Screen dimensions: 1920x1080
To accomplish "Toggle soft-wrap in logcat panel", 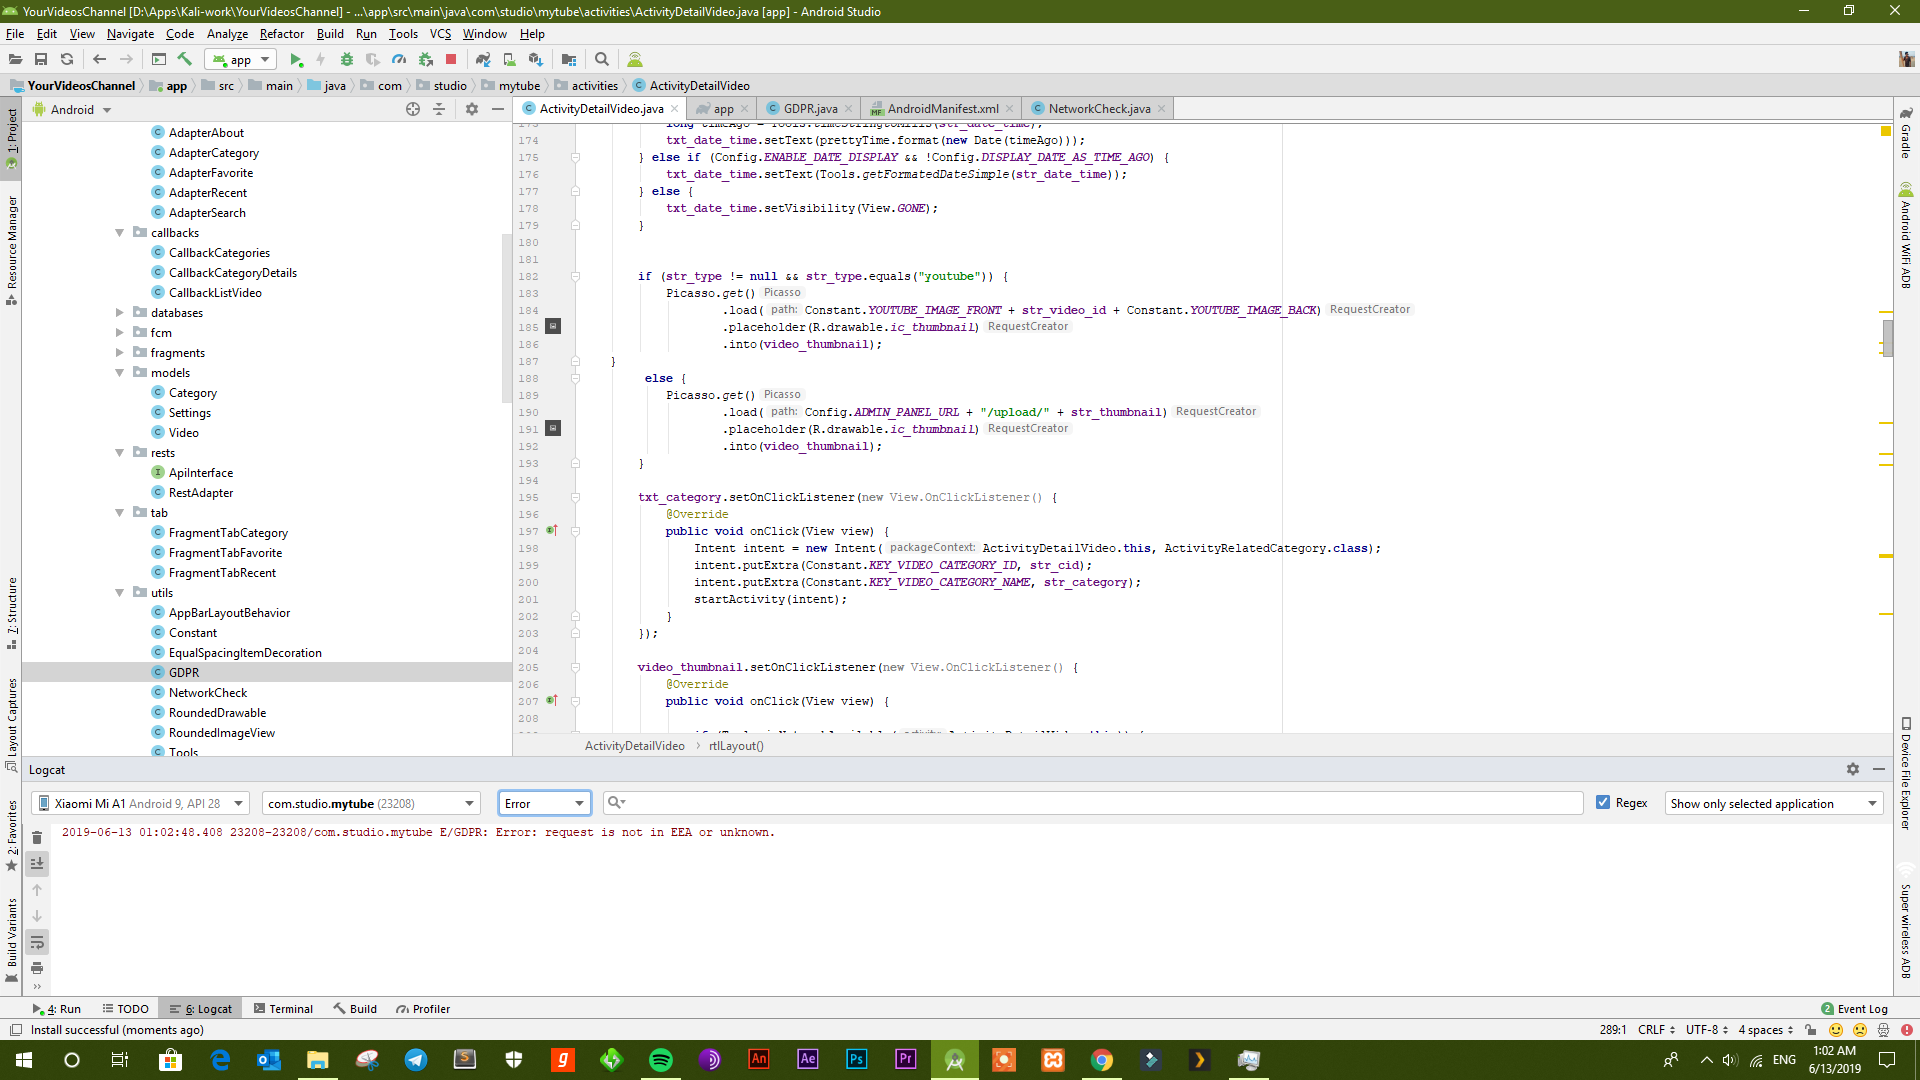I will pos(37,942).
